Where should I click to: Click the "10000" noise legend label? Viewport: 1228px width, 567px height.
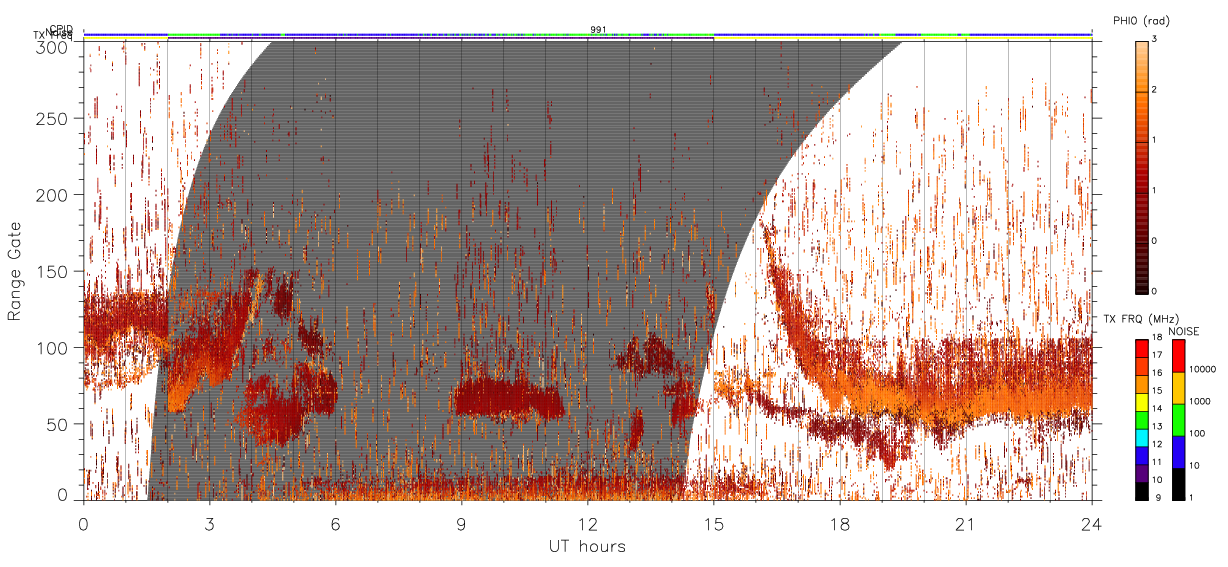1202,369
